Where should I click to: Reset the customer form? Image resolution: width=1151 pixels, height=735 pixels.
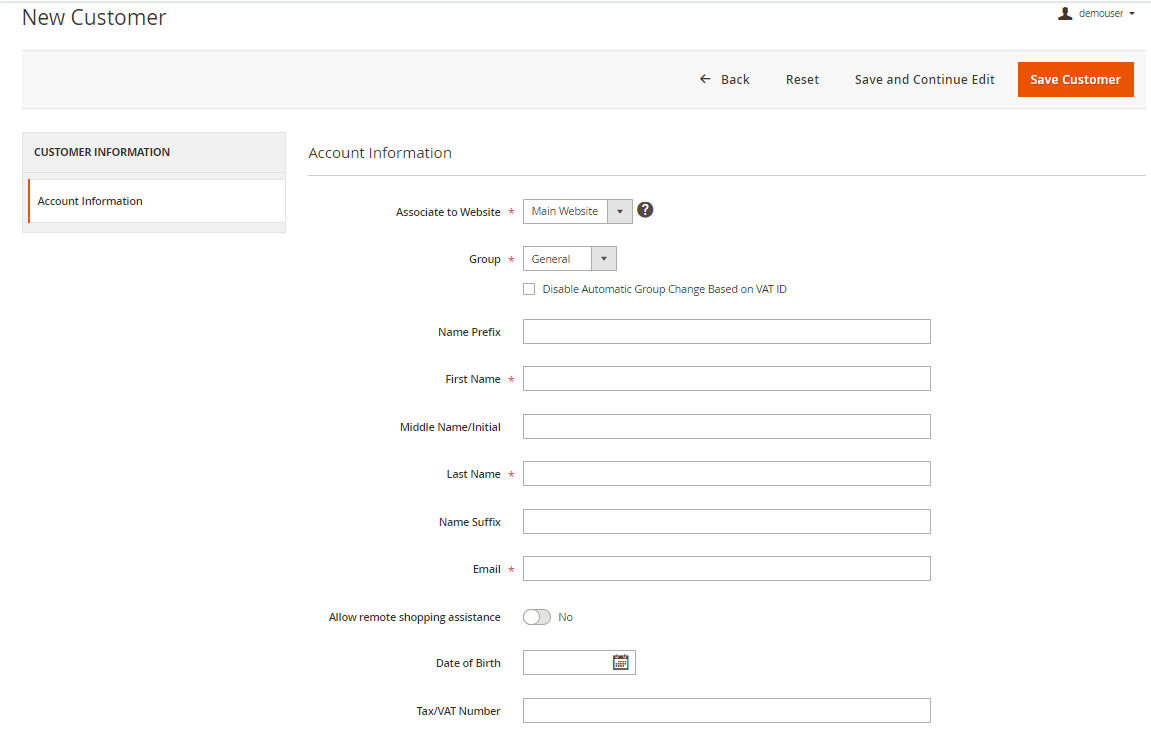point(802,80)
